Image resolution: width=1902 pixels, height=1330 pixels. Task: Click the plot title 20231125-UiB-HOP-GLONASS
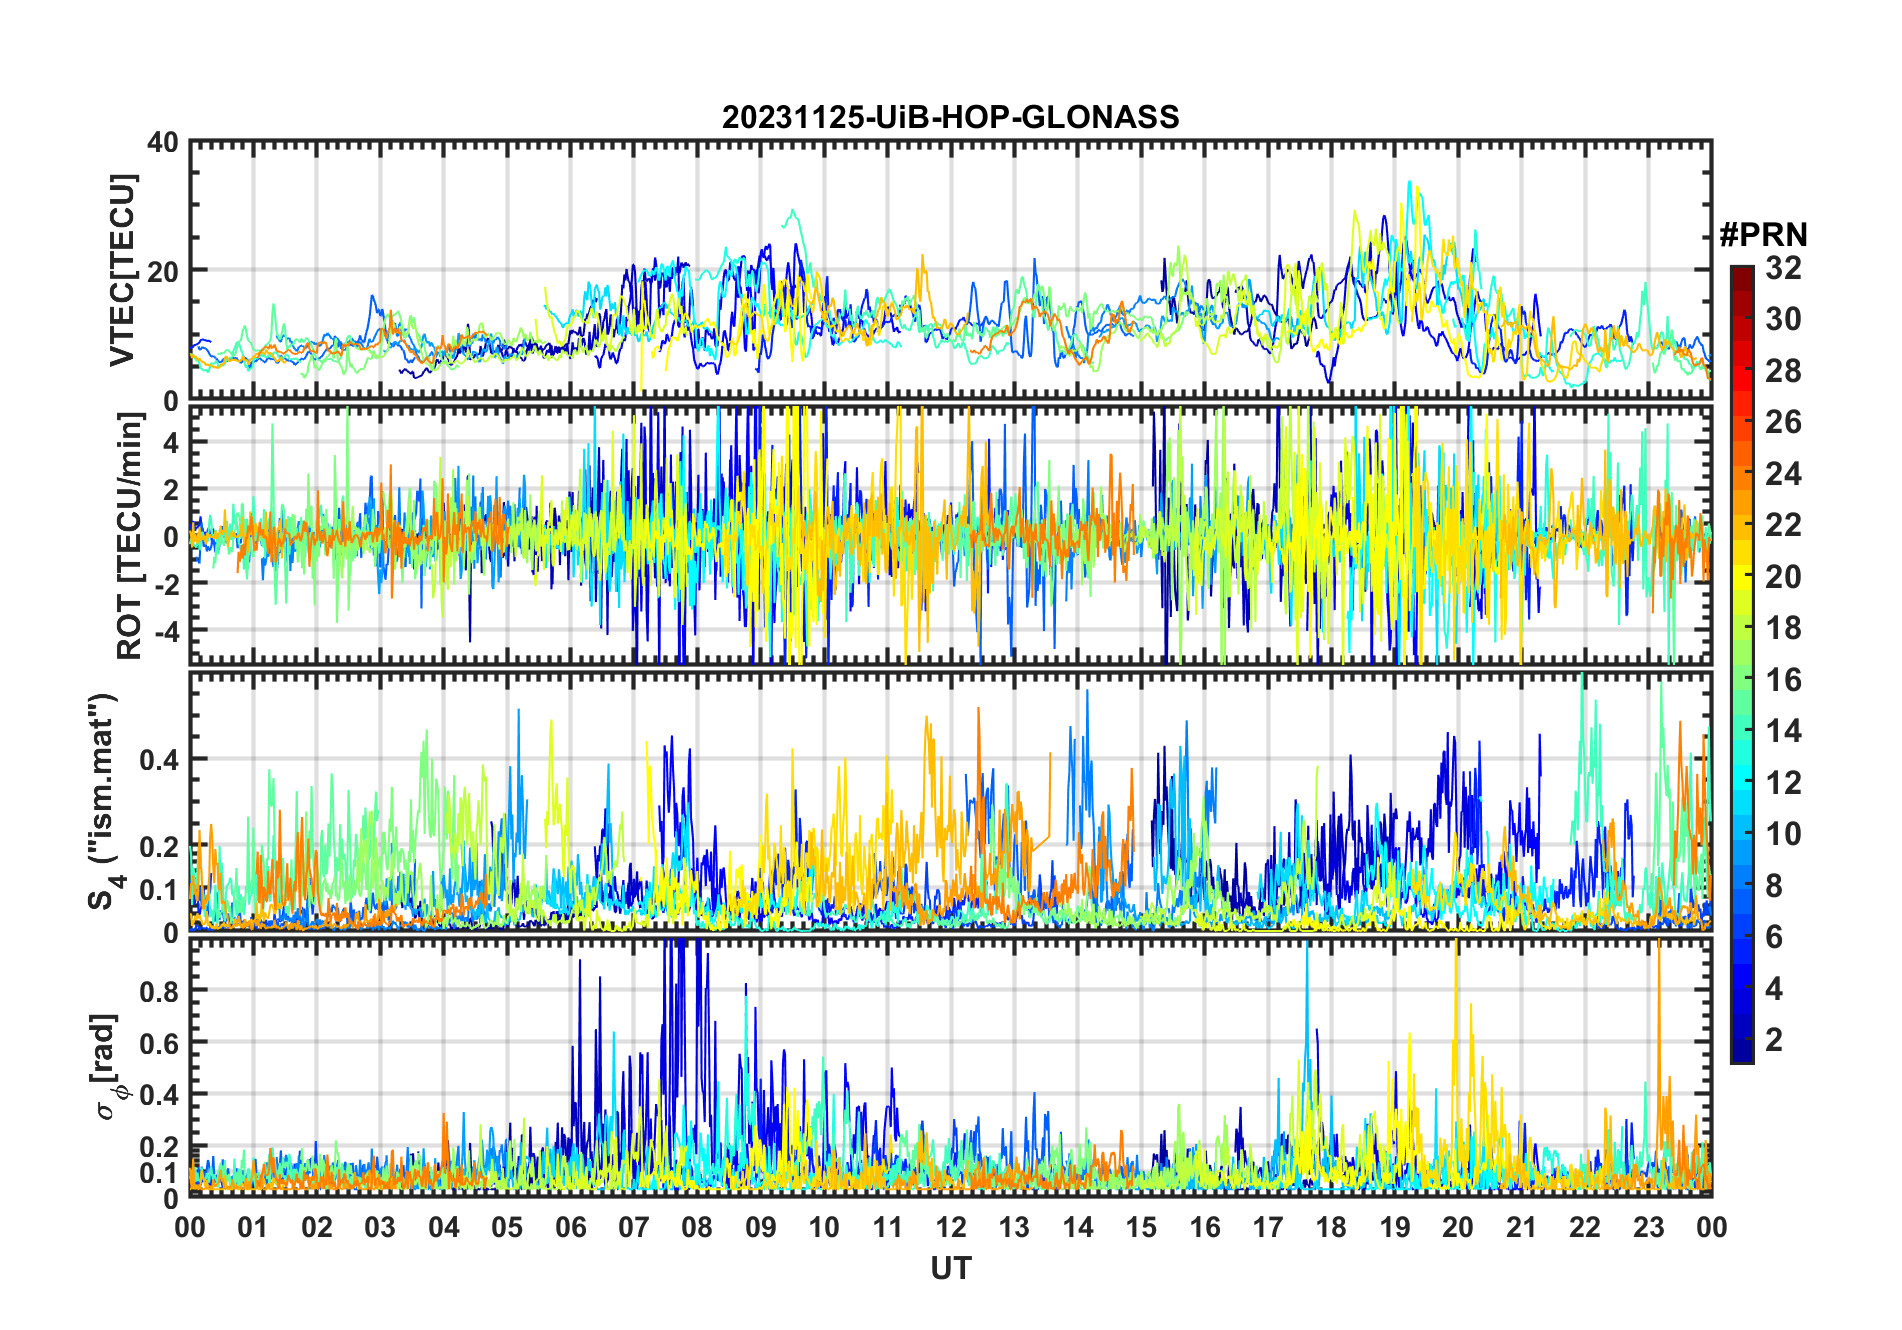tap(950, 118)
